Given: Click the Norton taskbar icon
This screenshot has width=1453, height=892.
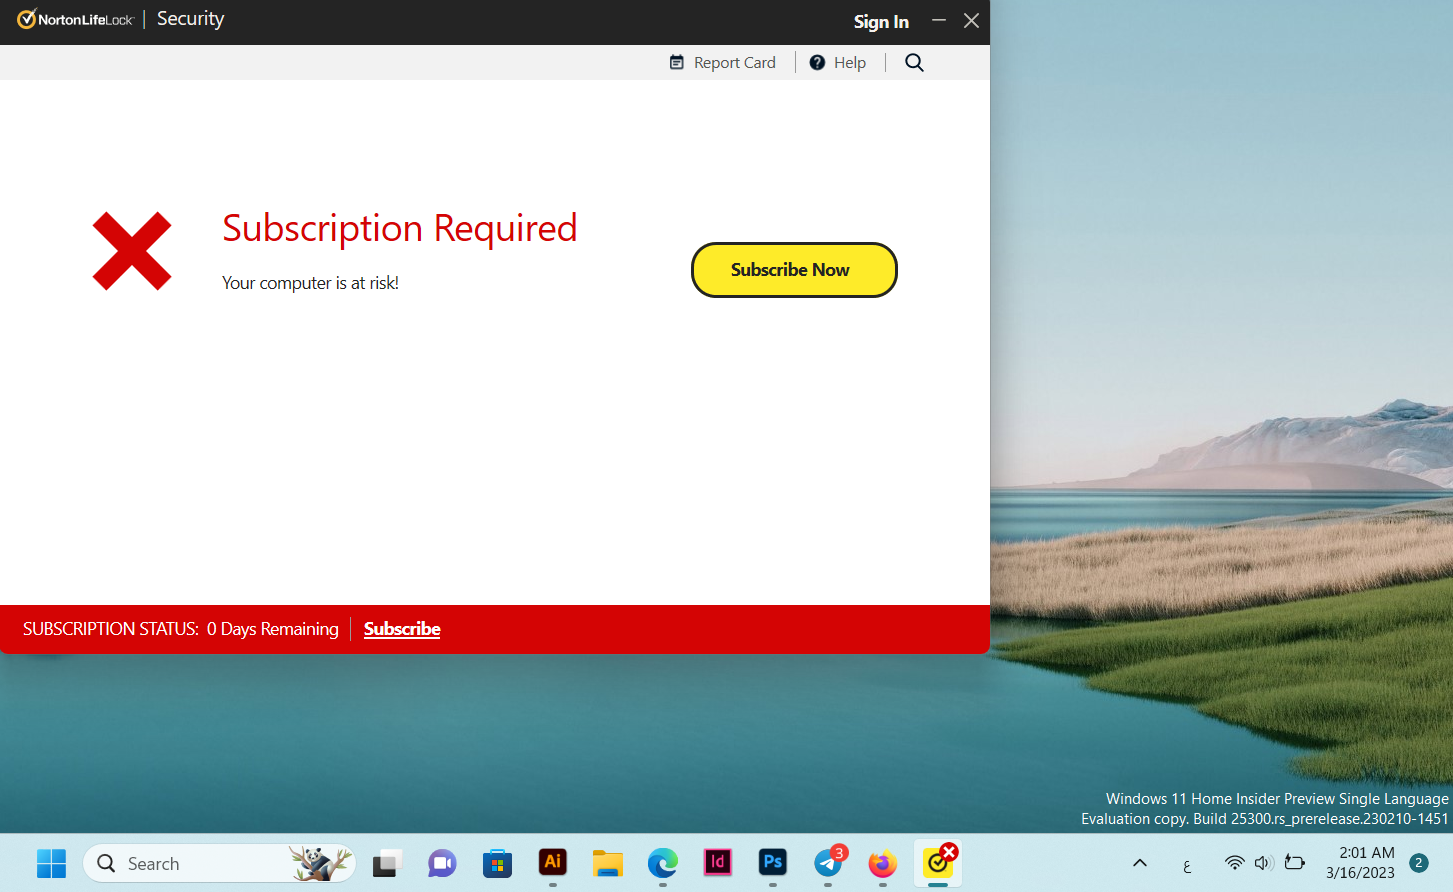Looking at the screenshot, I should click(938, 862).
